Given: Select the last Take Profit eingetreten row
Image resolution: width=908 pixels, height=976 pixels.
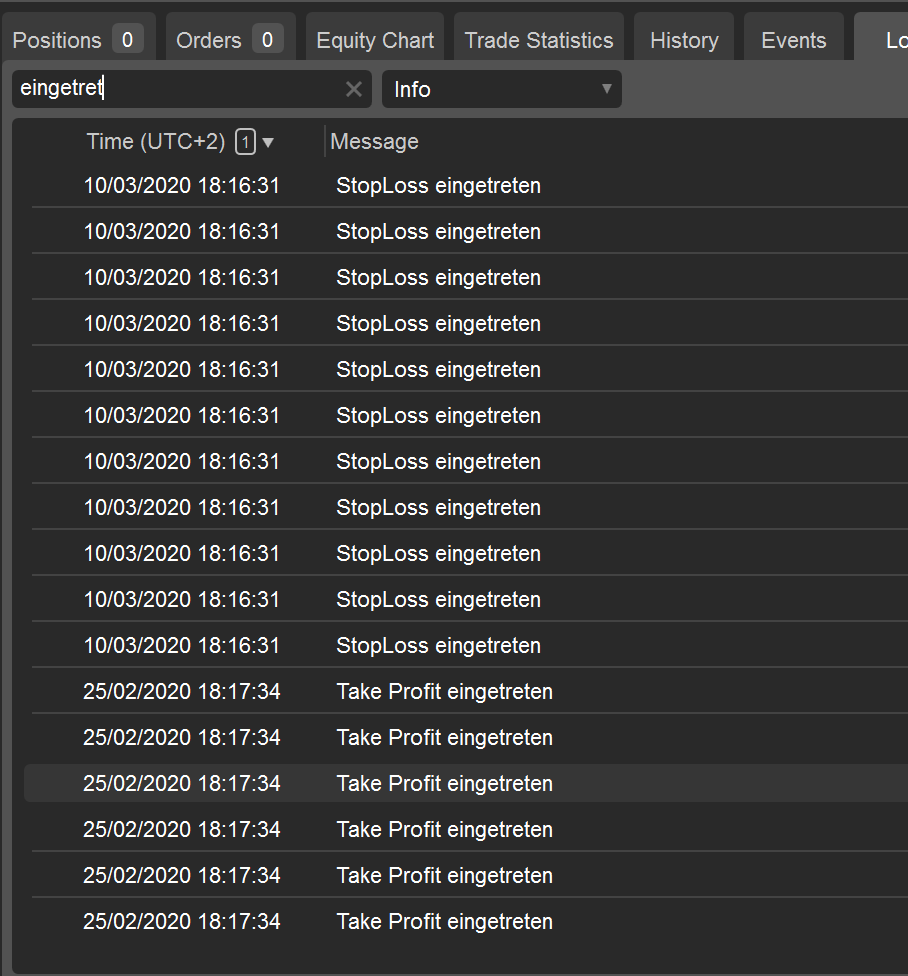Looking at the screenshot, I should pyautogui.click(x=444, y=922).
